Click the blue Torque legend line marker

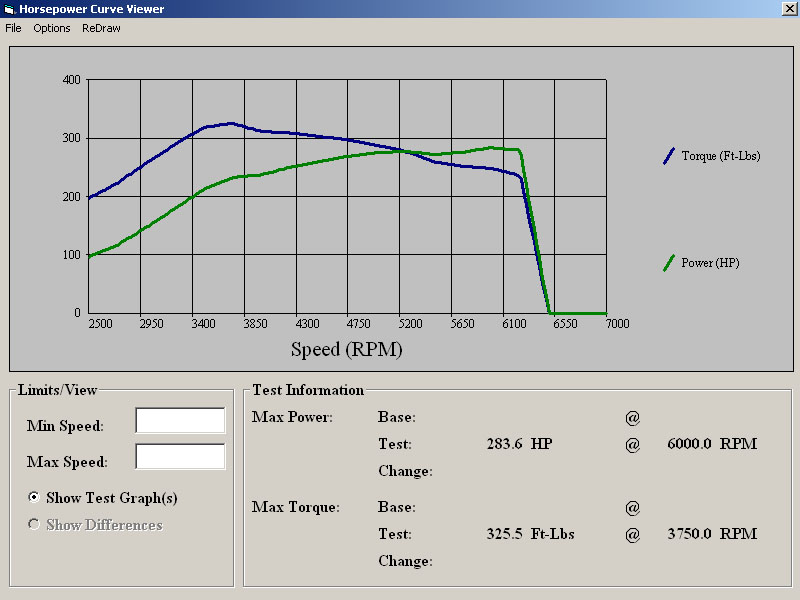668,156
